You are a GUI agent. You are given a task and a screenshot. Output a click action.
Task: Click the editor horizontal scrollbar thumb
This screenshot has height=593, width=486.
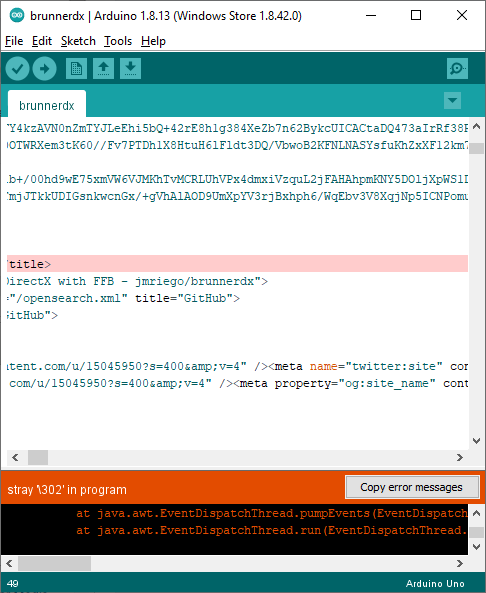point(38,458)
